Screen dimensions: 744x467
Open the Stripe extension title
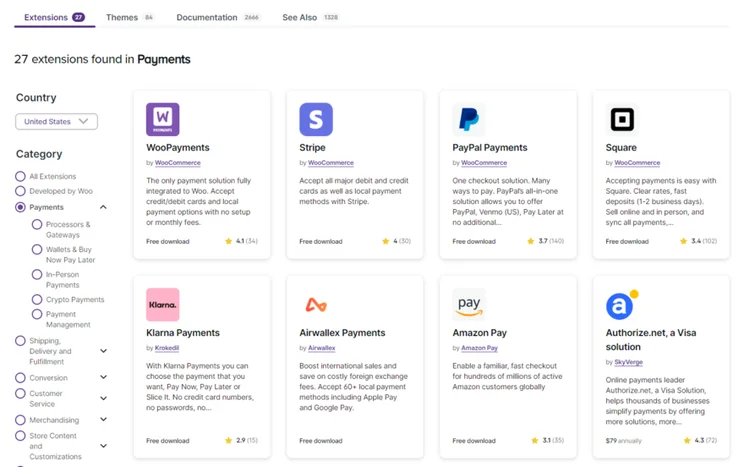(312, 148)
